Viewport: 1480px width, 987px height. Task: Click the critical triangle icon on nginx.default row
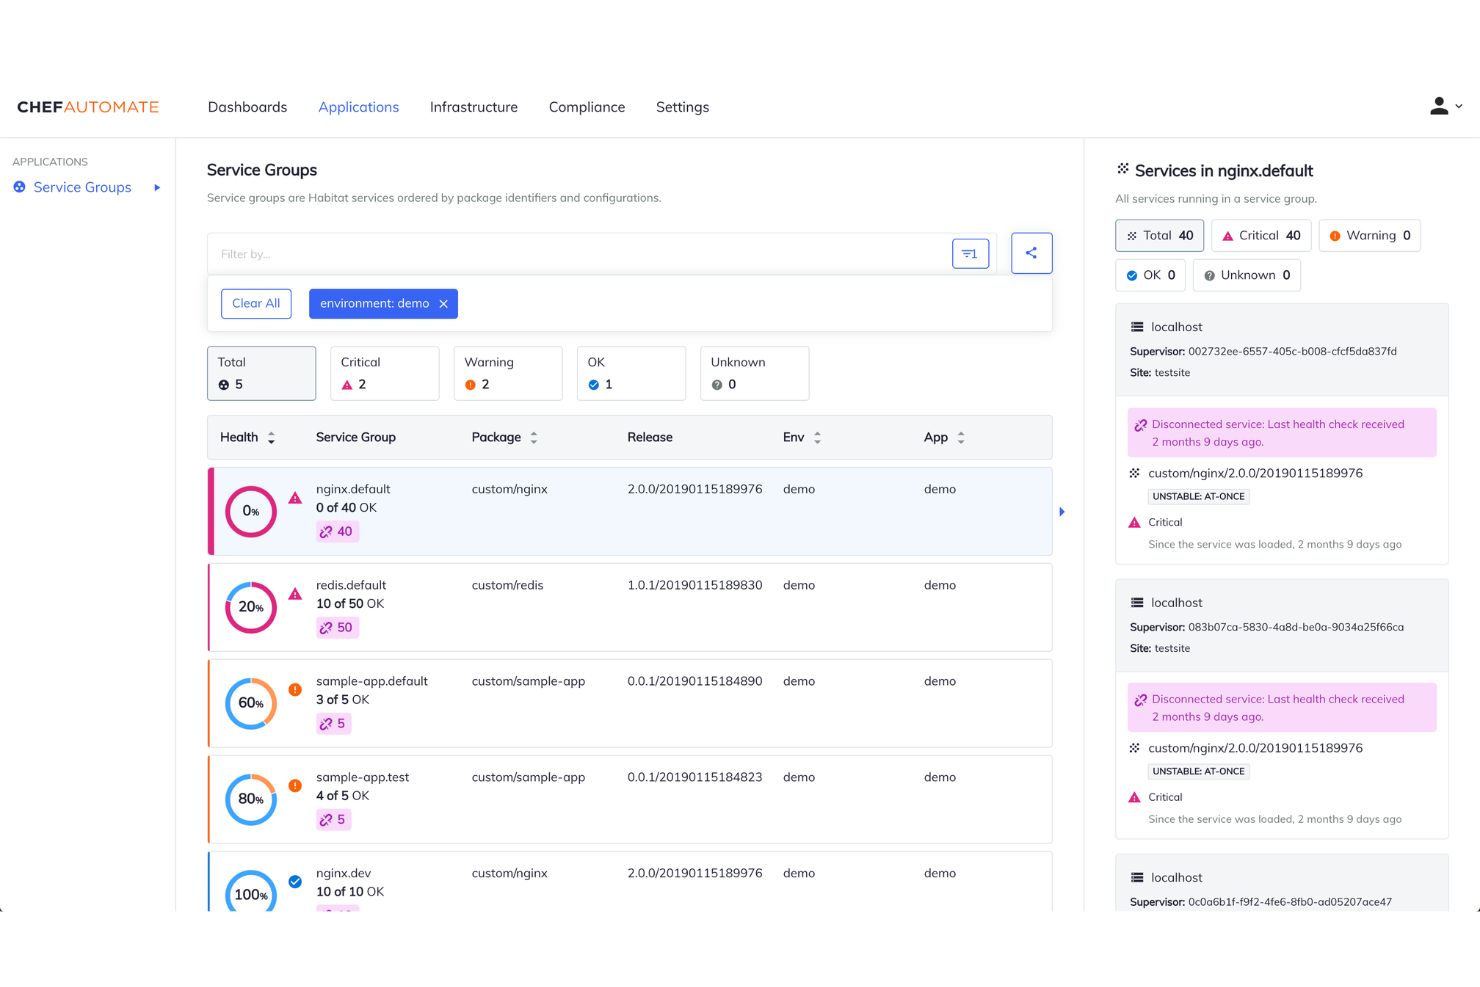click(295, 496)
